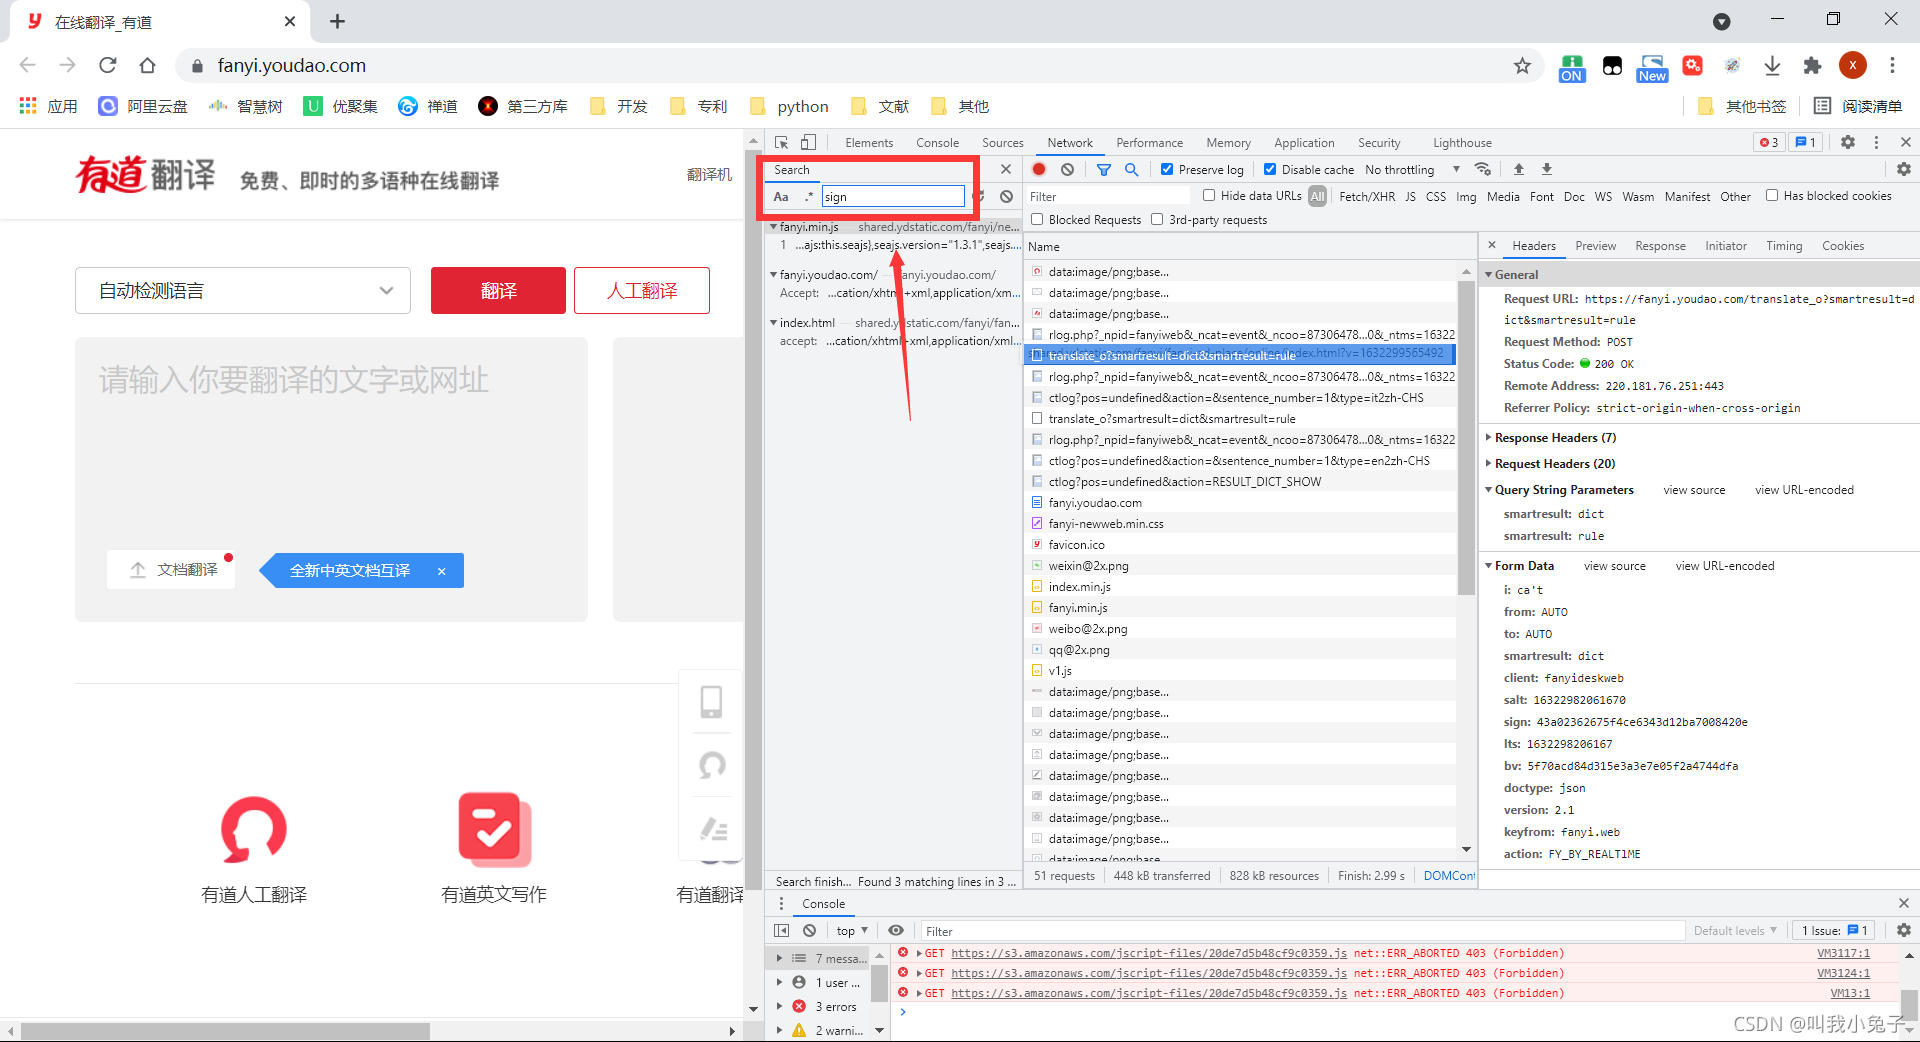
Task: Open python bookmark folder
Action: point(789,106)
